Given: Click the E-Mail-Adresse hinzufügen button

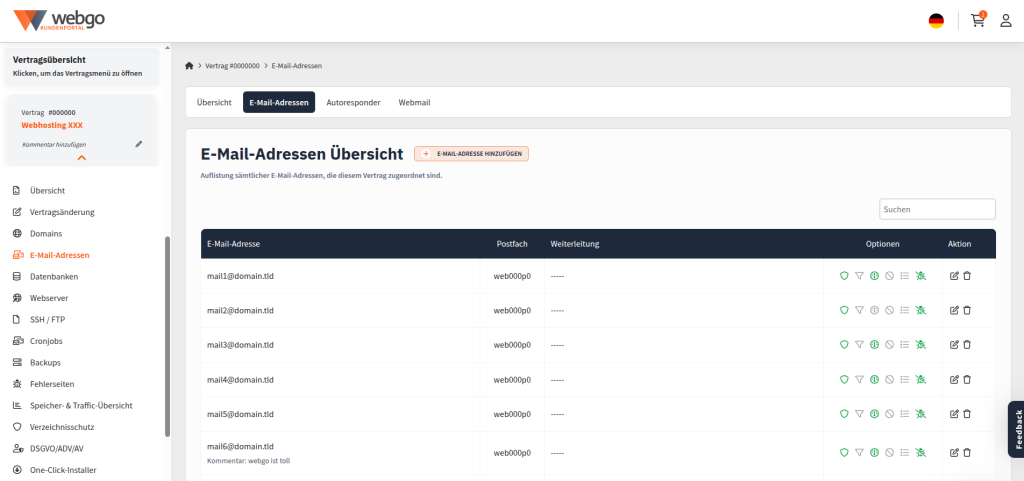Looking at the screenshot, I should 472,153.
